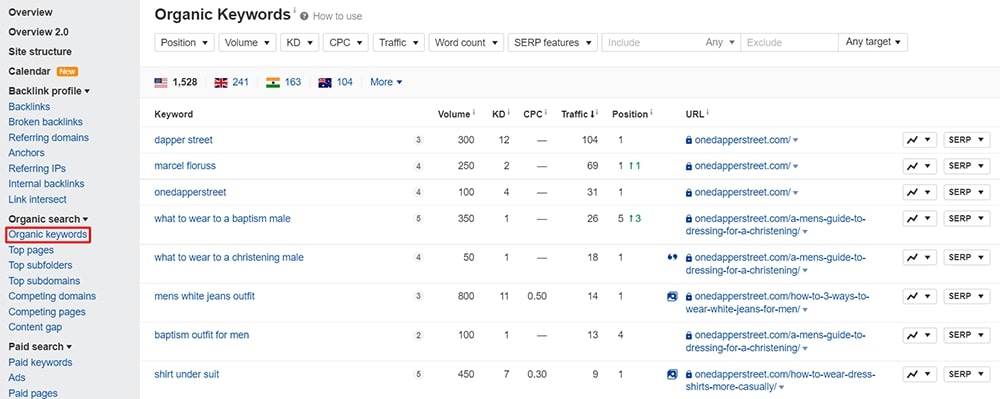Open chart dropdown for christening male row
Viewport: 1000px width, 399px height.
[x=920, y=258]
